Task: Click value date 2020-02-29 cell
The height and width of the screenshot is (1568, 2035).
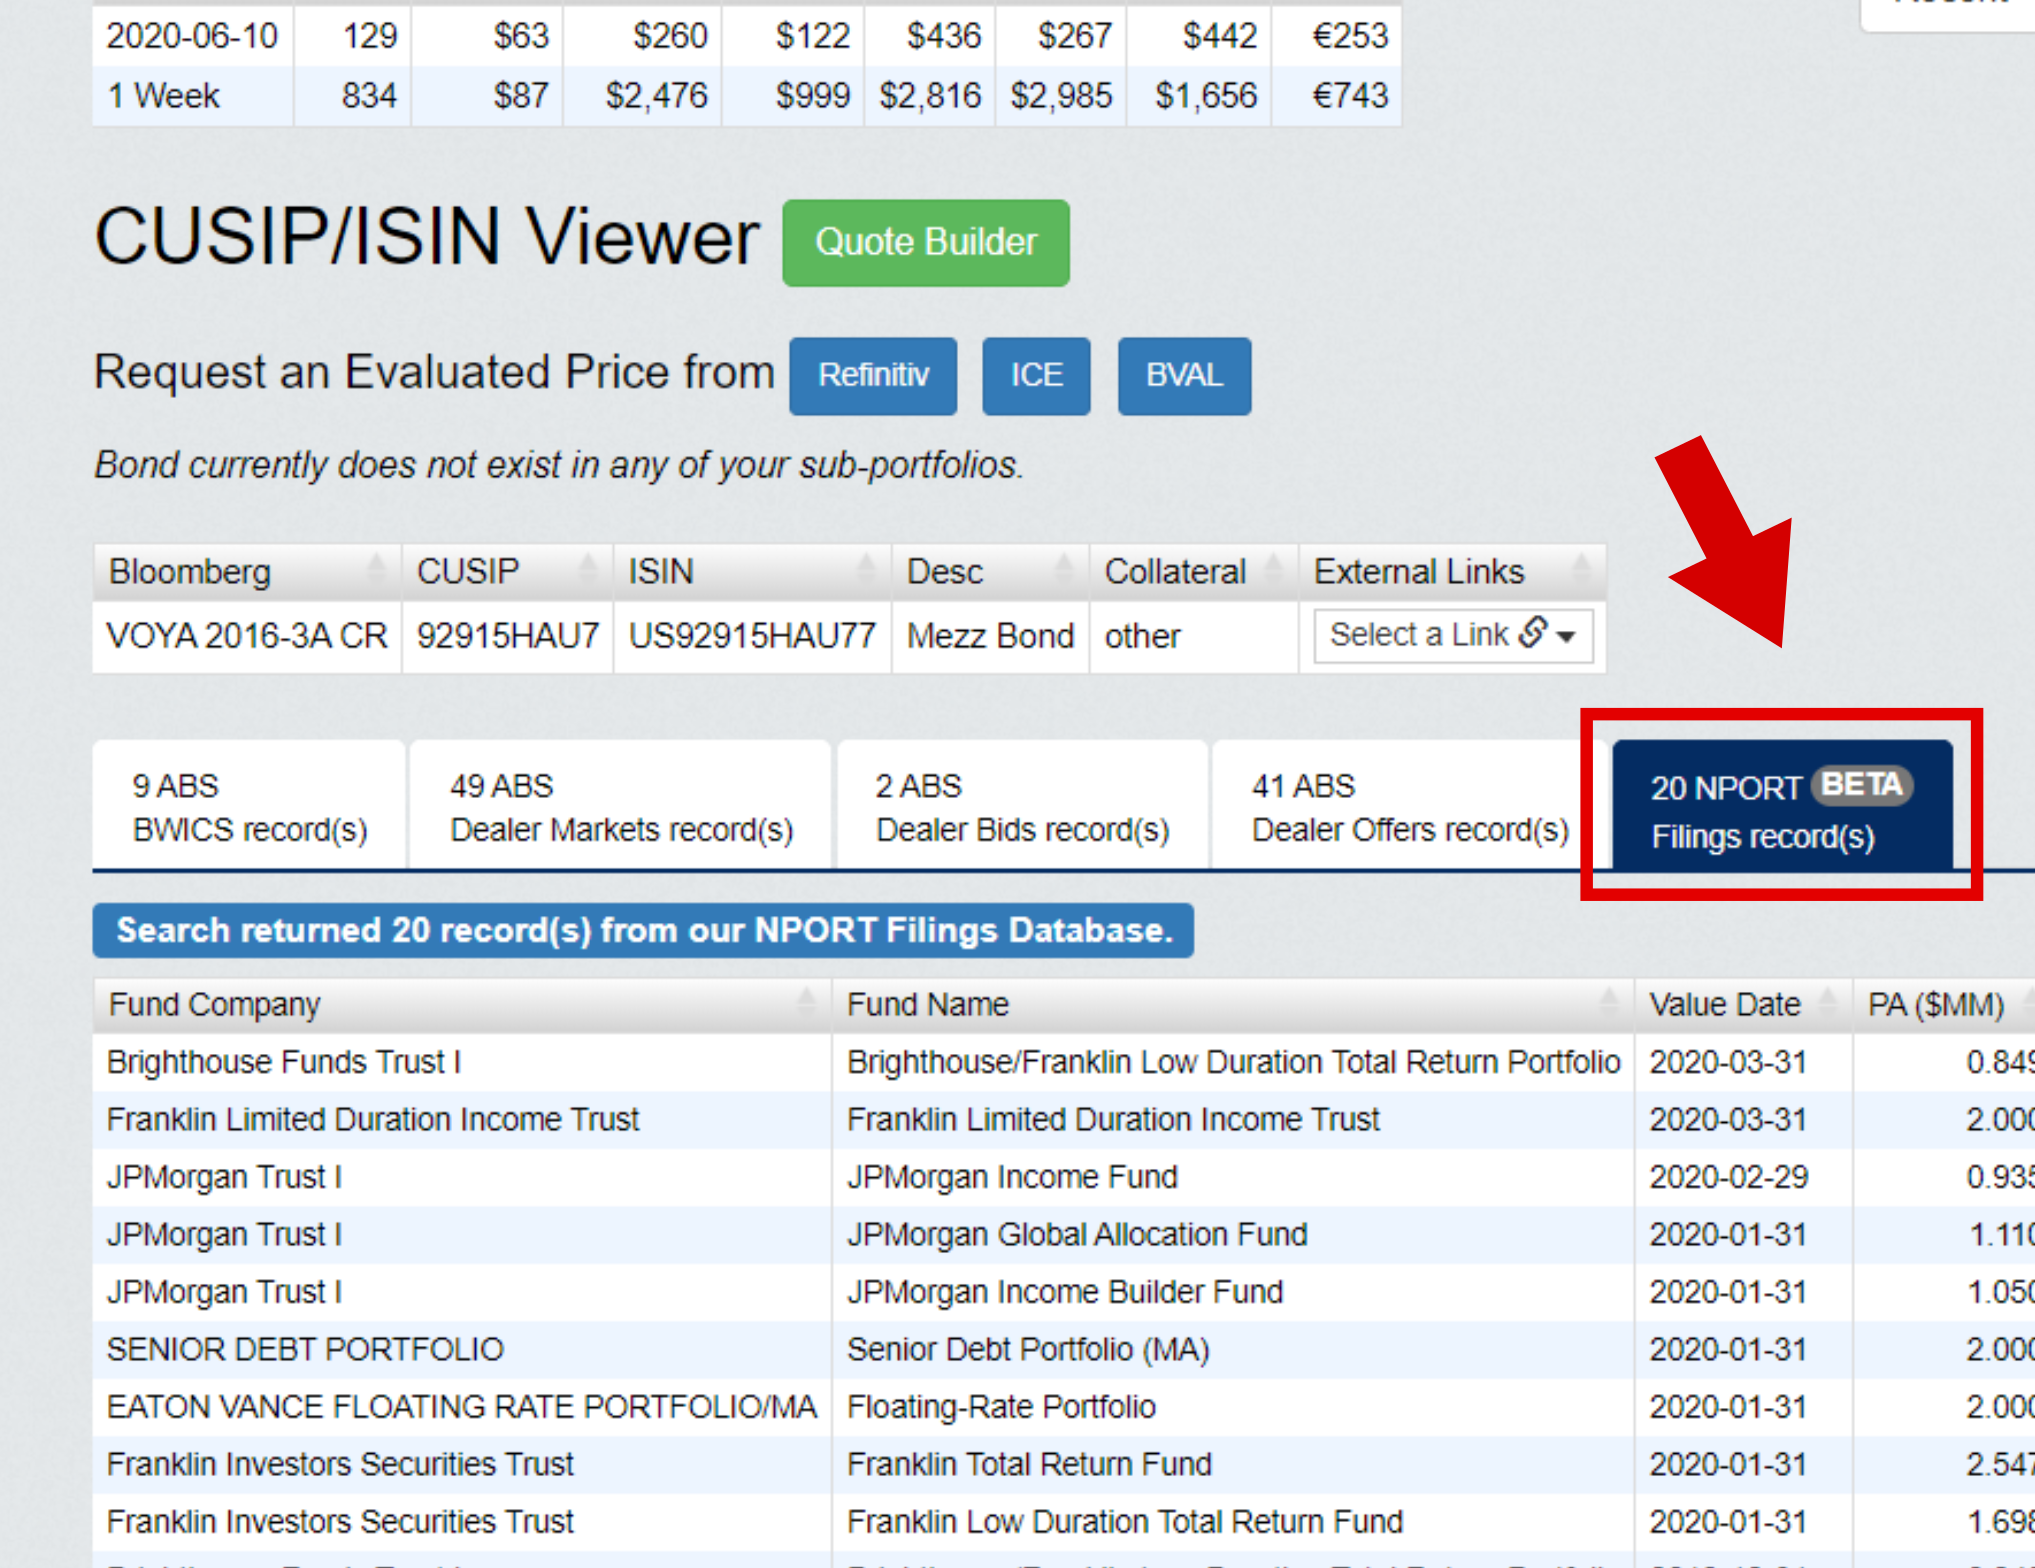Action: click(1743, 1177)
